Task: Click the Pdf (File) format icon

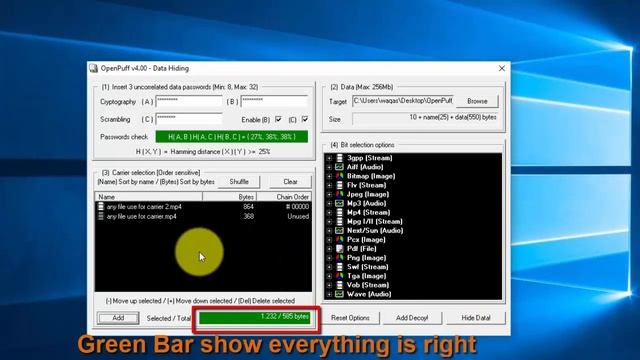Action: 339,249
